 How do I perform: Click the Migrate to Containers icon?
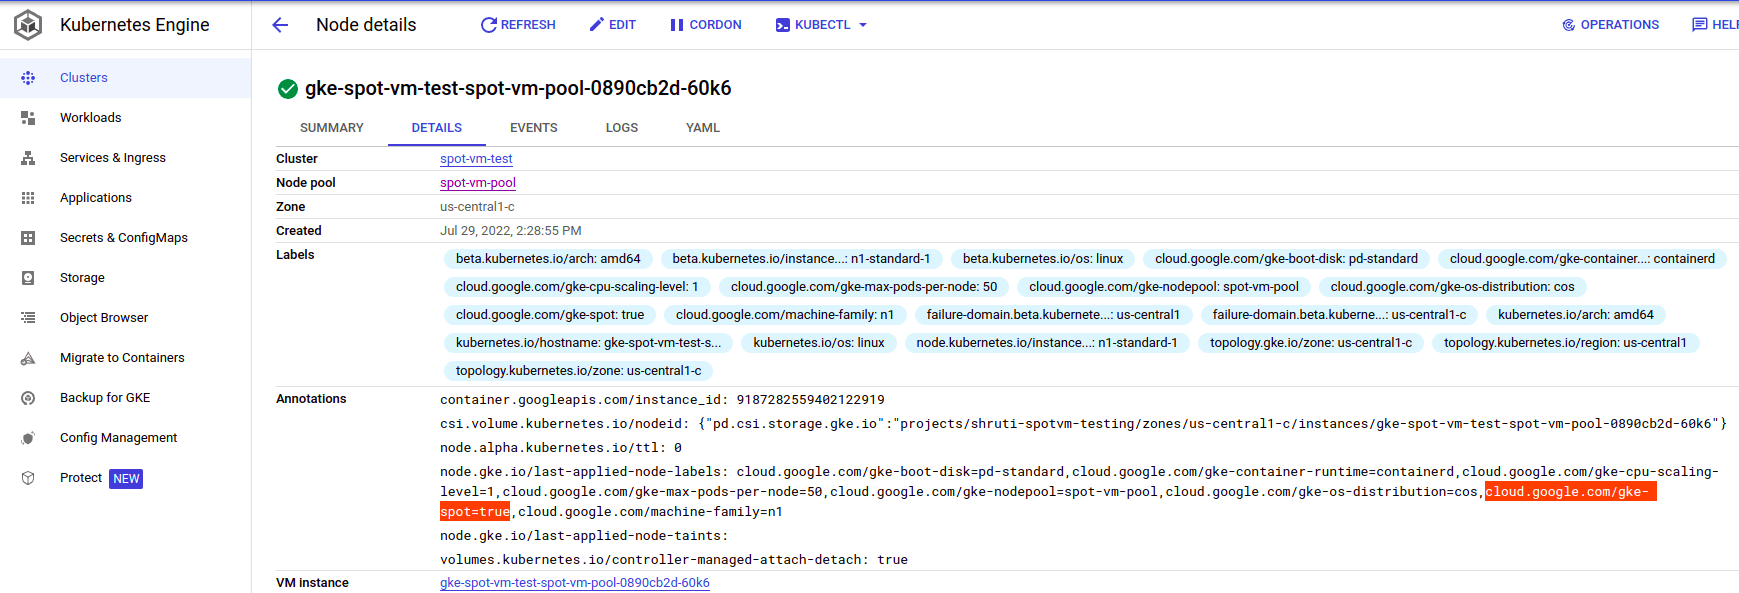point(28,358)
